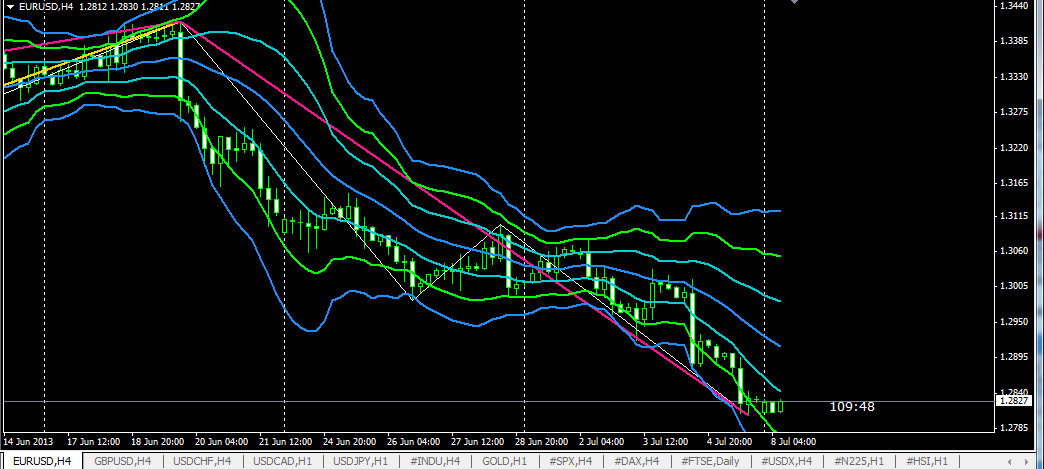Switch to #FTSE,Daily tab
Screen dimensions: 1044x469
pos(710,461)
